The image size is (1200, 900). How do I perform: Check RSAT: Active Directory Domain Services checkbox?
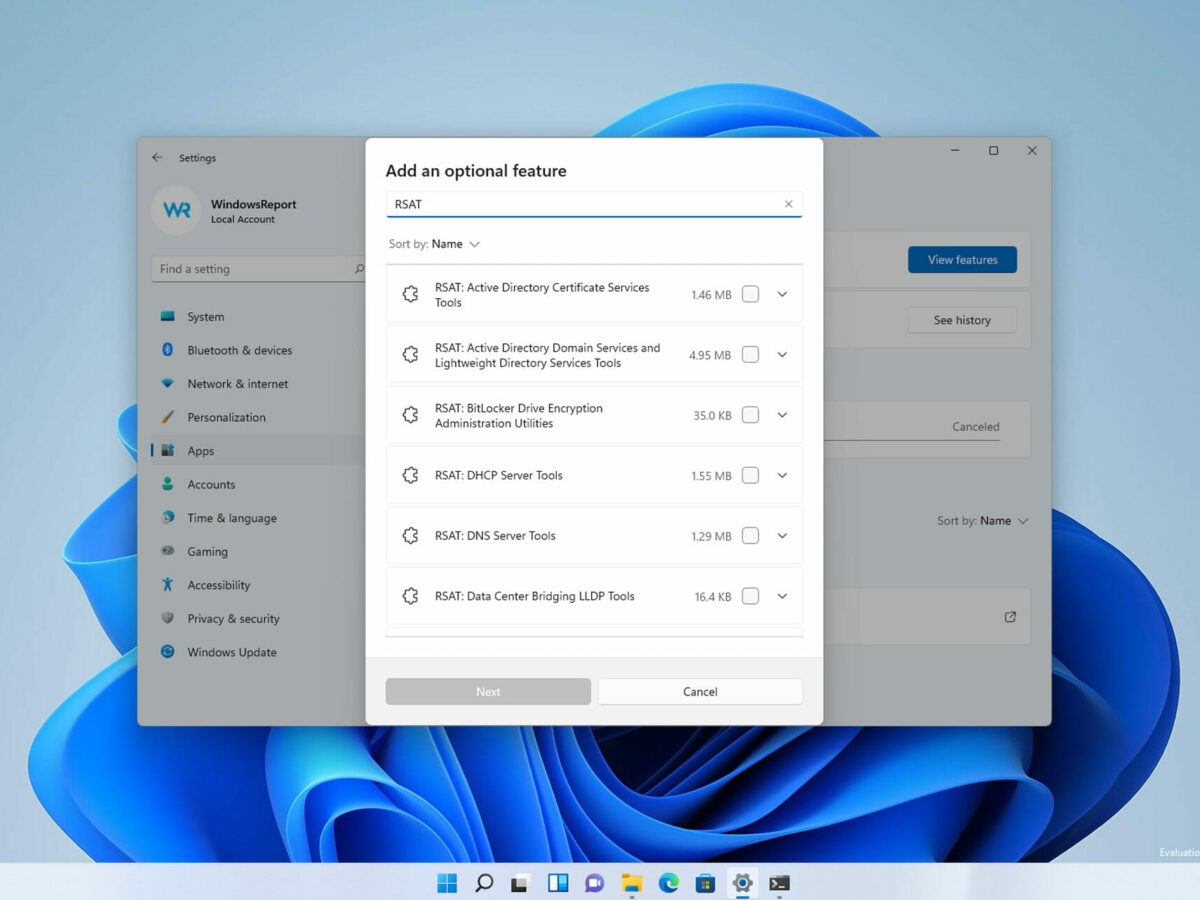pos(750,354)
